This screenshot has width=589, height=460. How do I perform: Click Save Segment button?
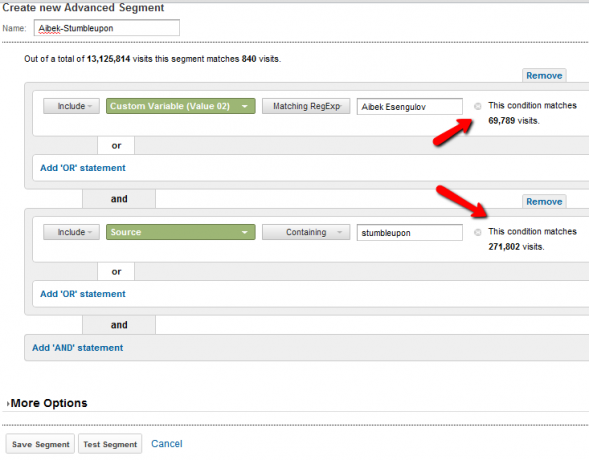pos(41,444)
